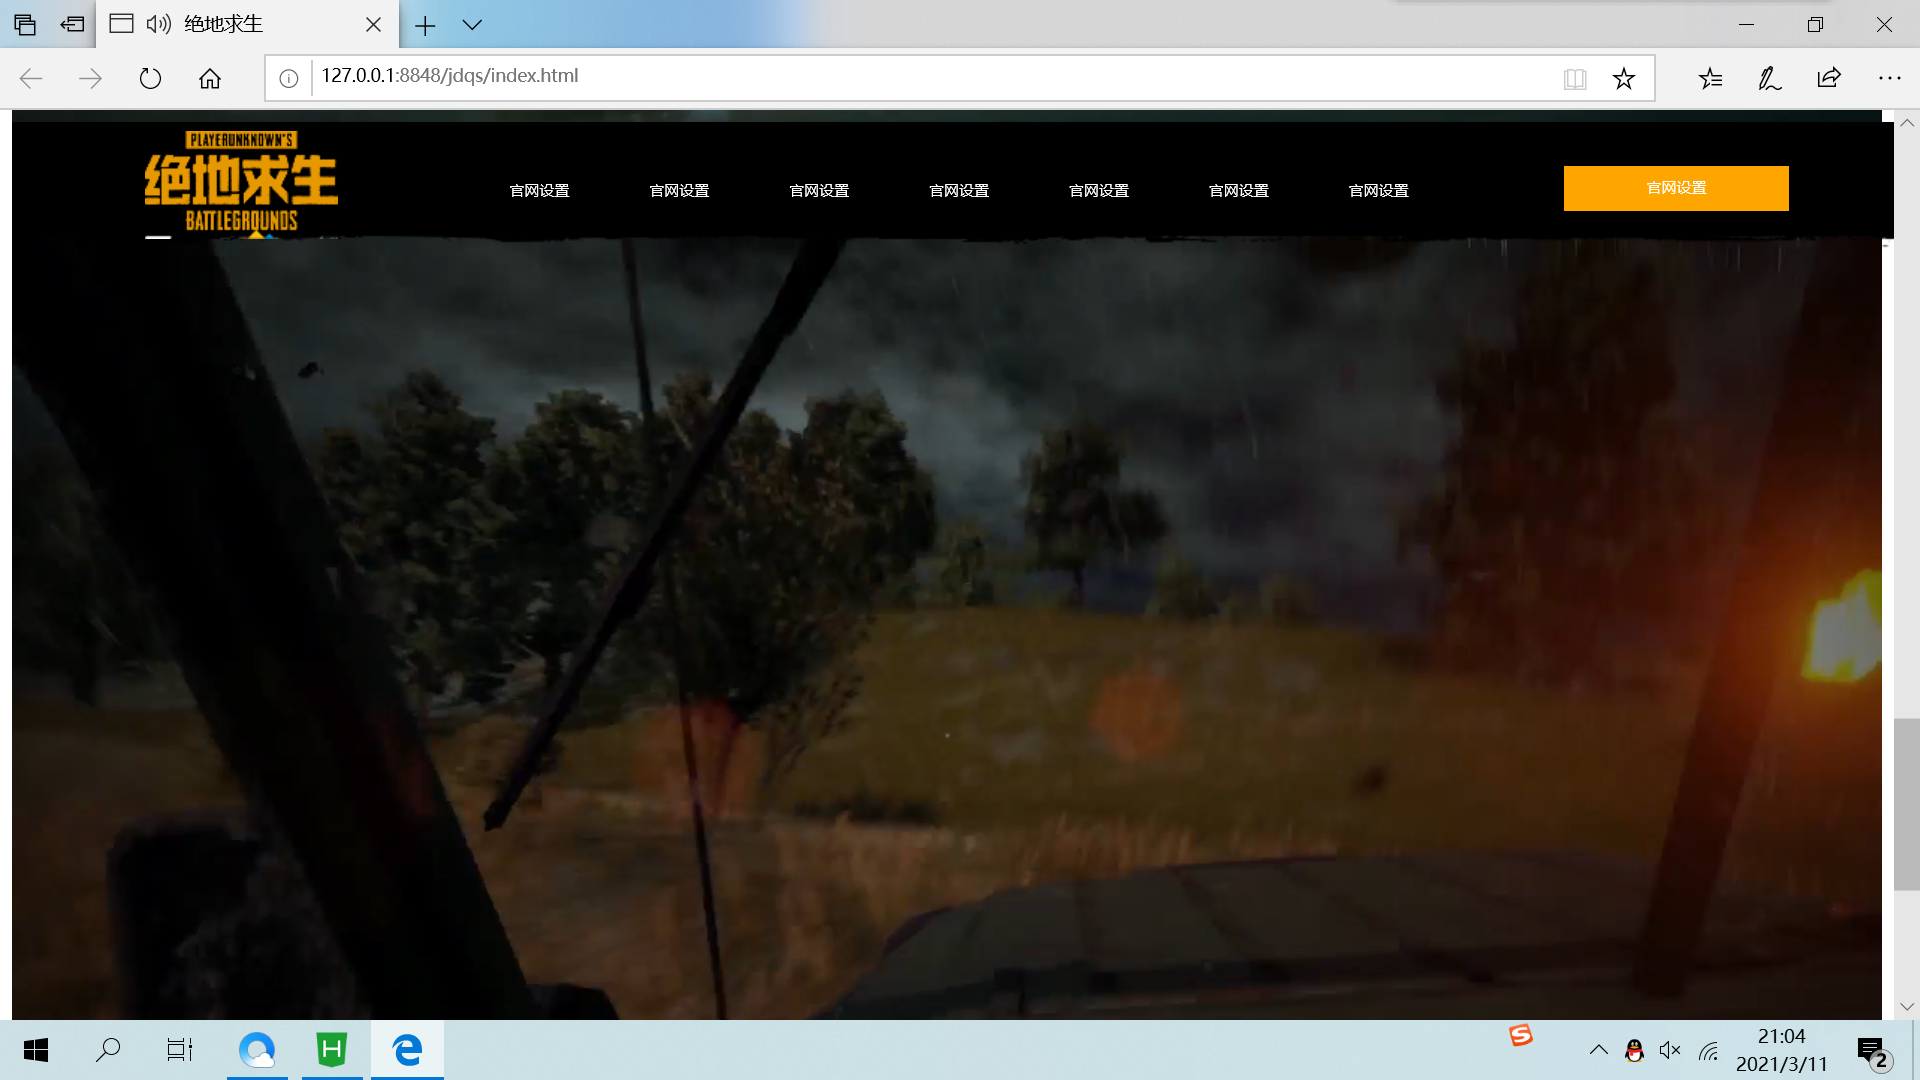This screenshot has height=1080, width=1920.
Task: Toggle the system volume mute tray icon
Action: [x=1670, y=1050]
